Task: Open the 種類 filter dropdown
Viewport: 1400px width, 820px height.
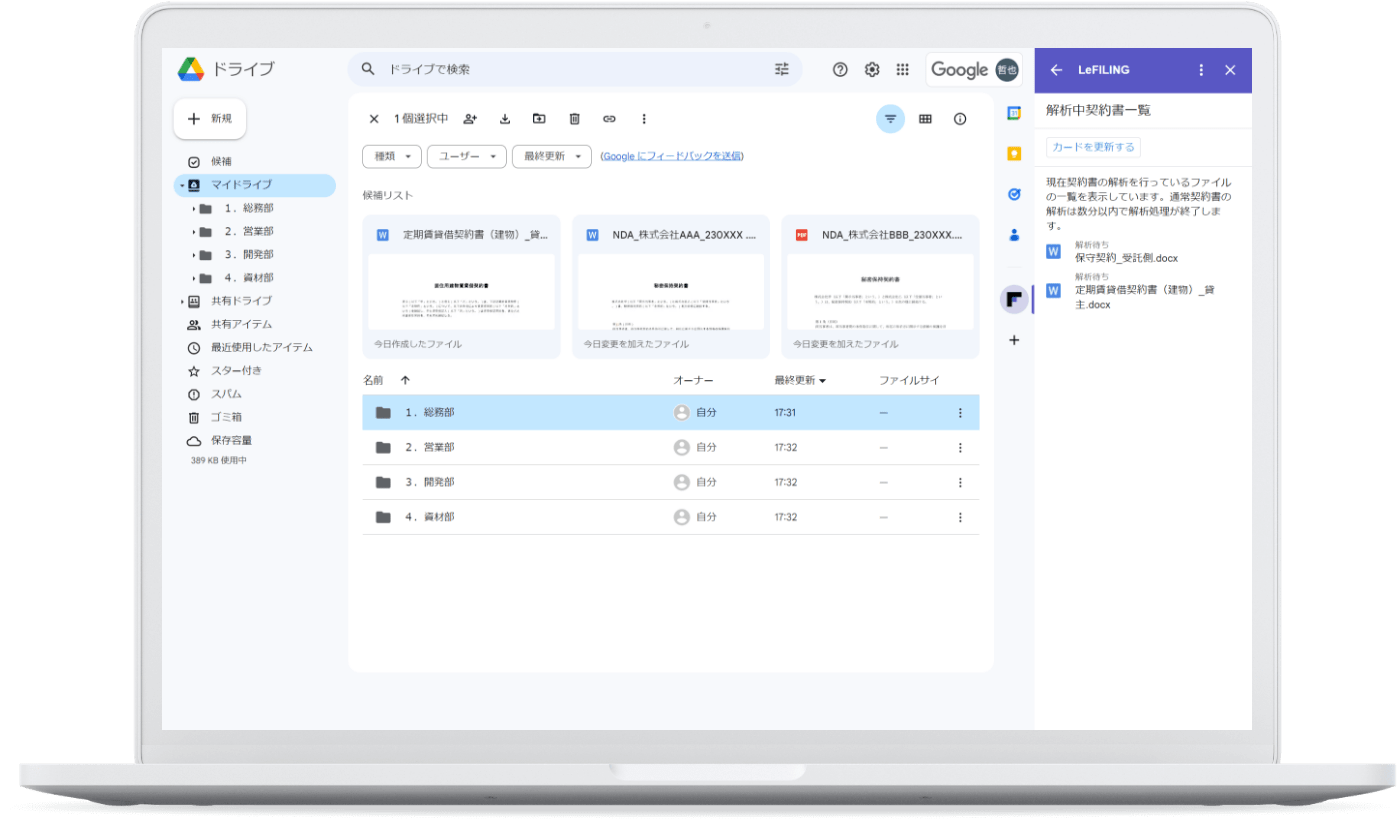Action: pos(391,156)
